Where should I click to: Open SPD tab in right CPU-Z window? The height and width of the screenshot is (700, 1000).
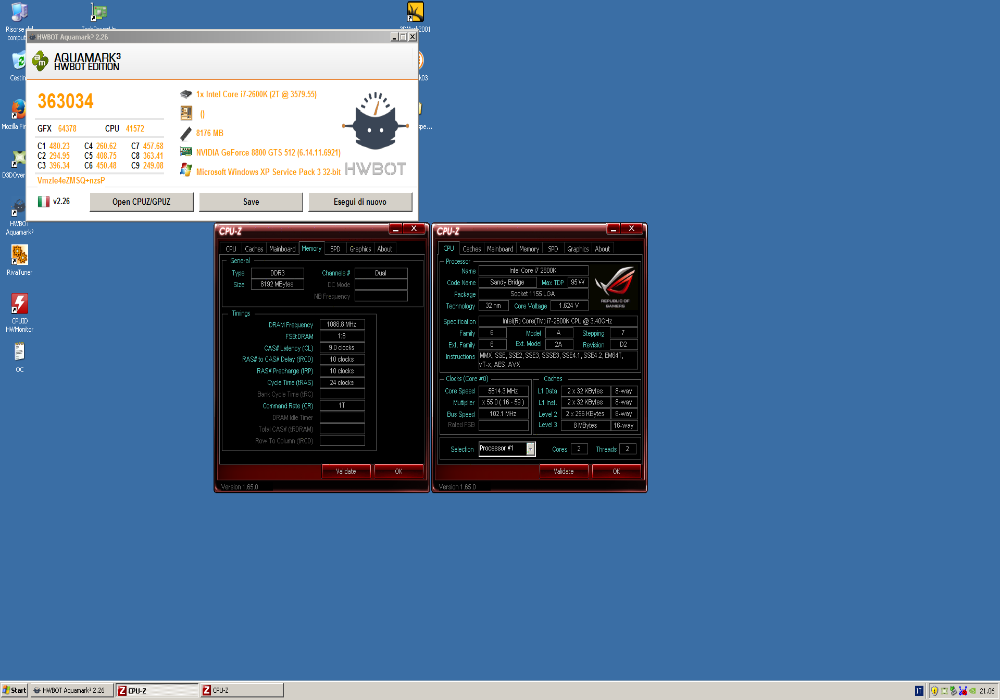coord(553,249)
